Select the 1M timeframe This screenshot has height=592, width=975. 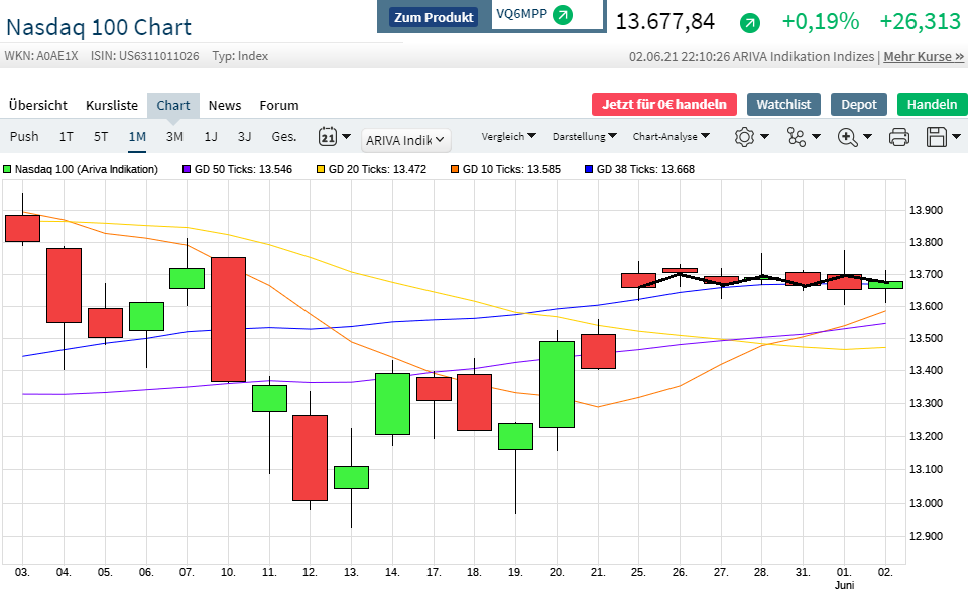(137, 136)
